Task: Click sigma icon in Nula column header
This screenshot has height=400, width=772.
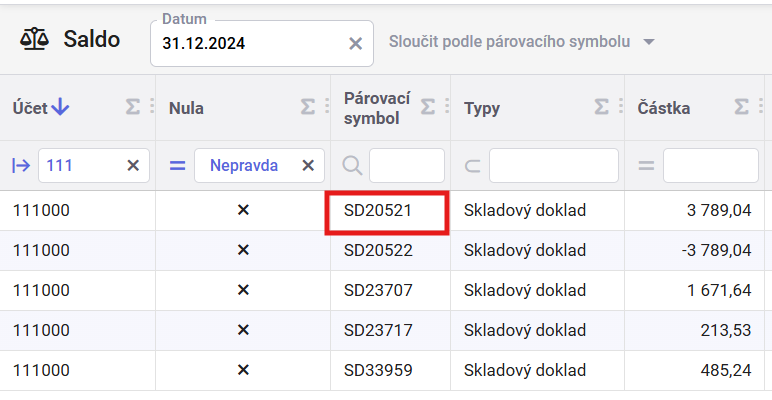Action: pyautogui.click(x=308, y=106)
